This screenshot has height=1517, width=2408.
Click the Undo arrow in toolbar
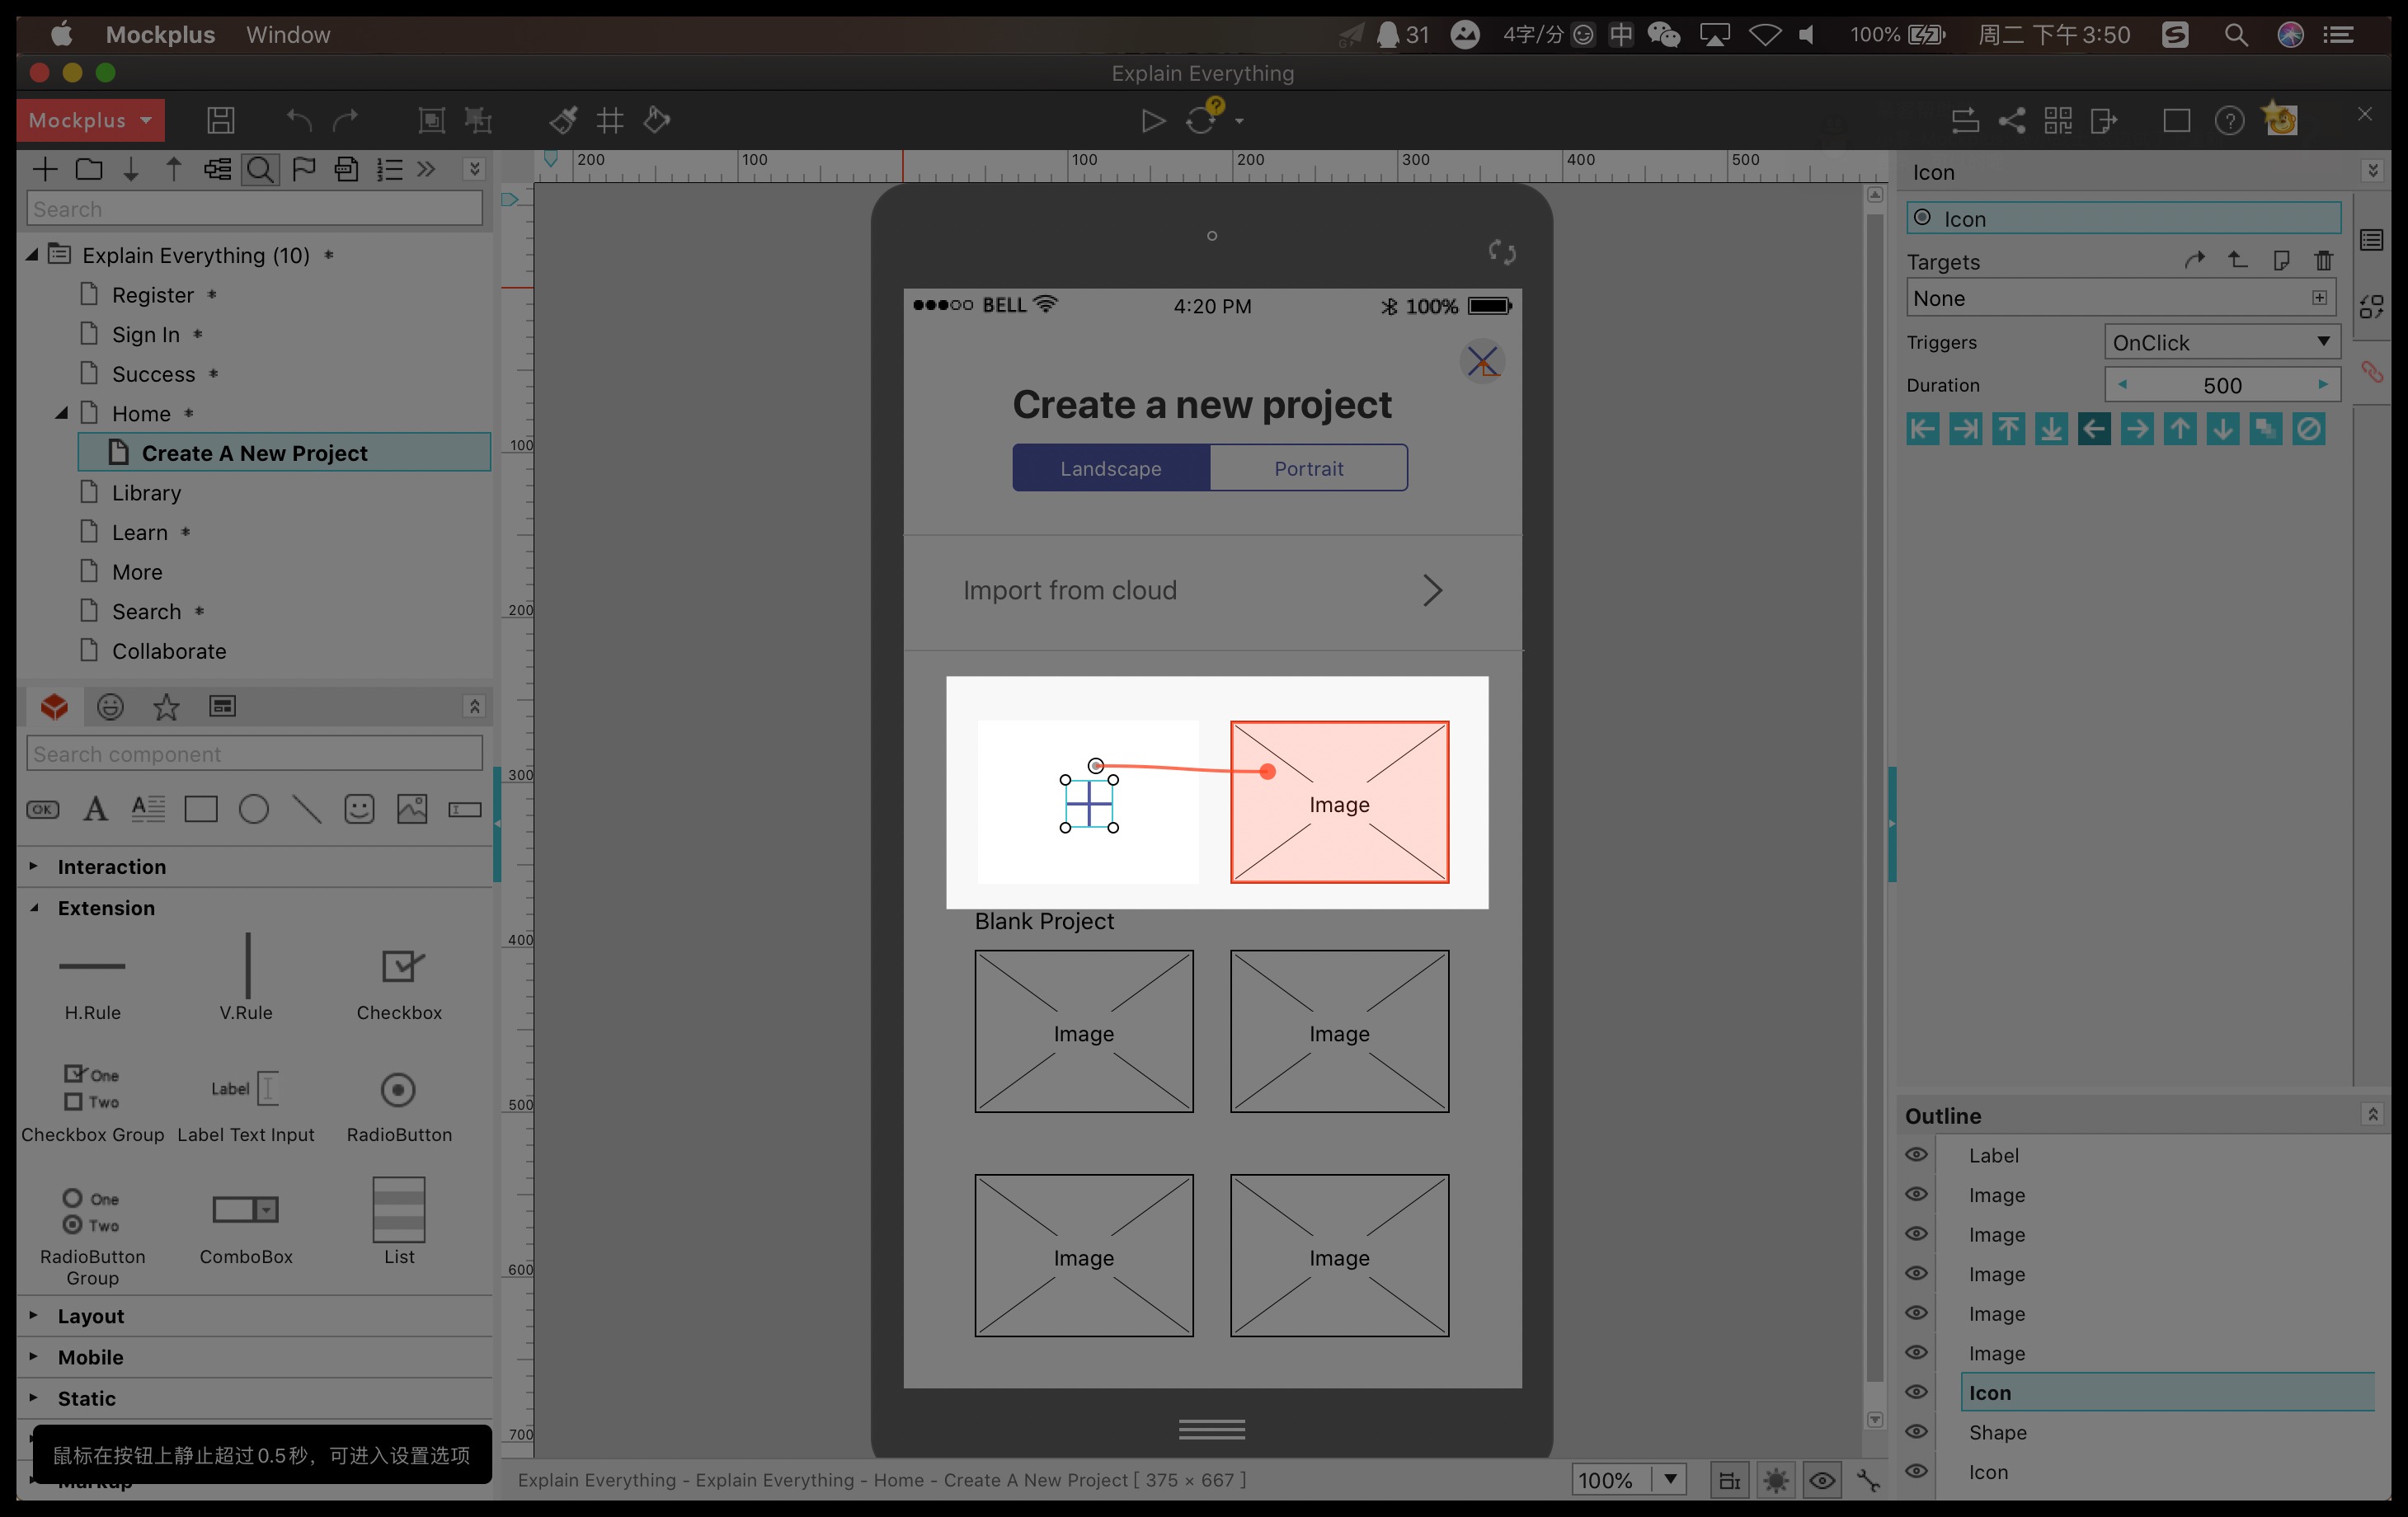tap(298, 120)
